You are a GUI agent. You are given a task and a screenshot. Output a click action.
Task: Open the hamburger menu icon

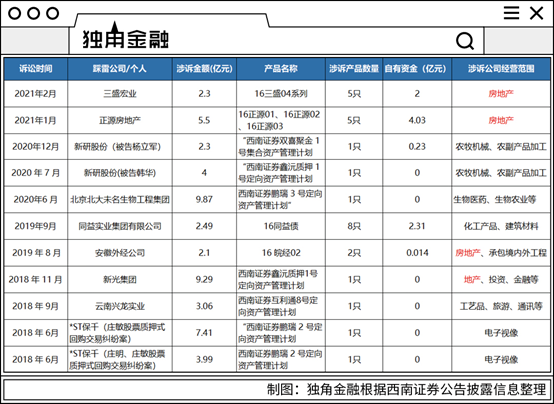tap(511, 13)
